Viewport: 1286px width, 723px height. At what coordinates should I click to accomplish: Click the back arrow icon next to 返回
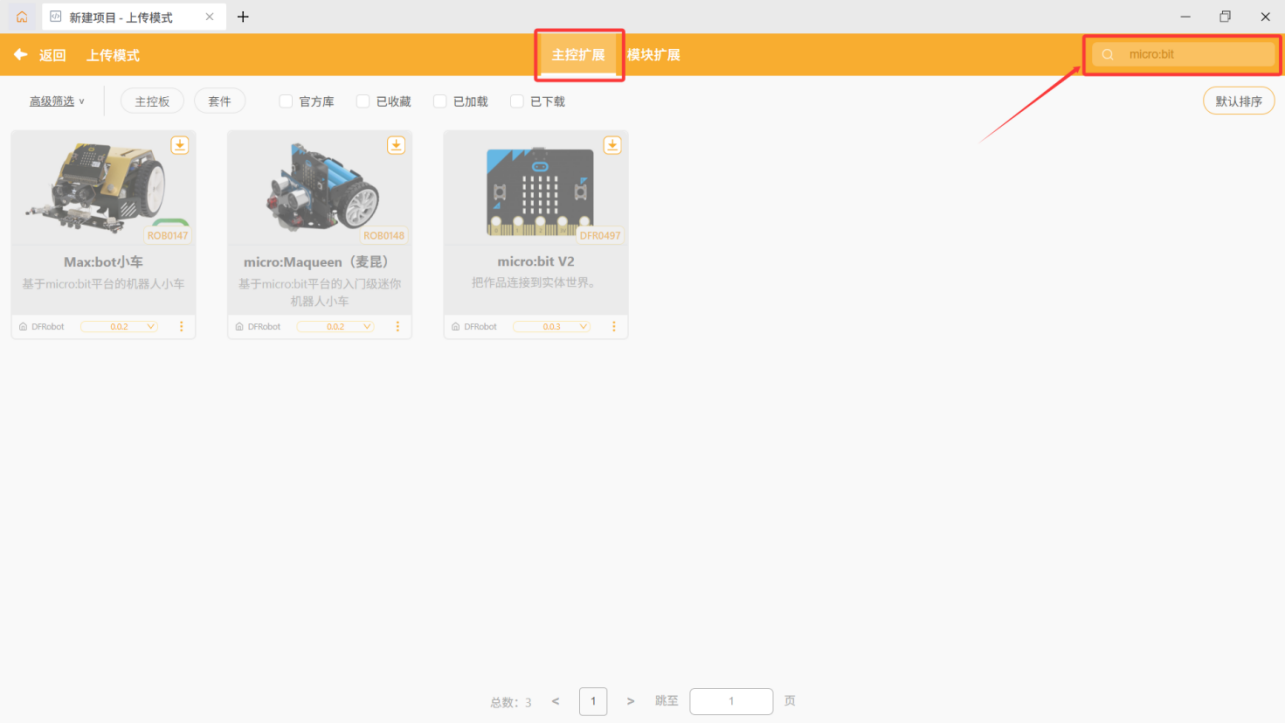pos(20,55)
